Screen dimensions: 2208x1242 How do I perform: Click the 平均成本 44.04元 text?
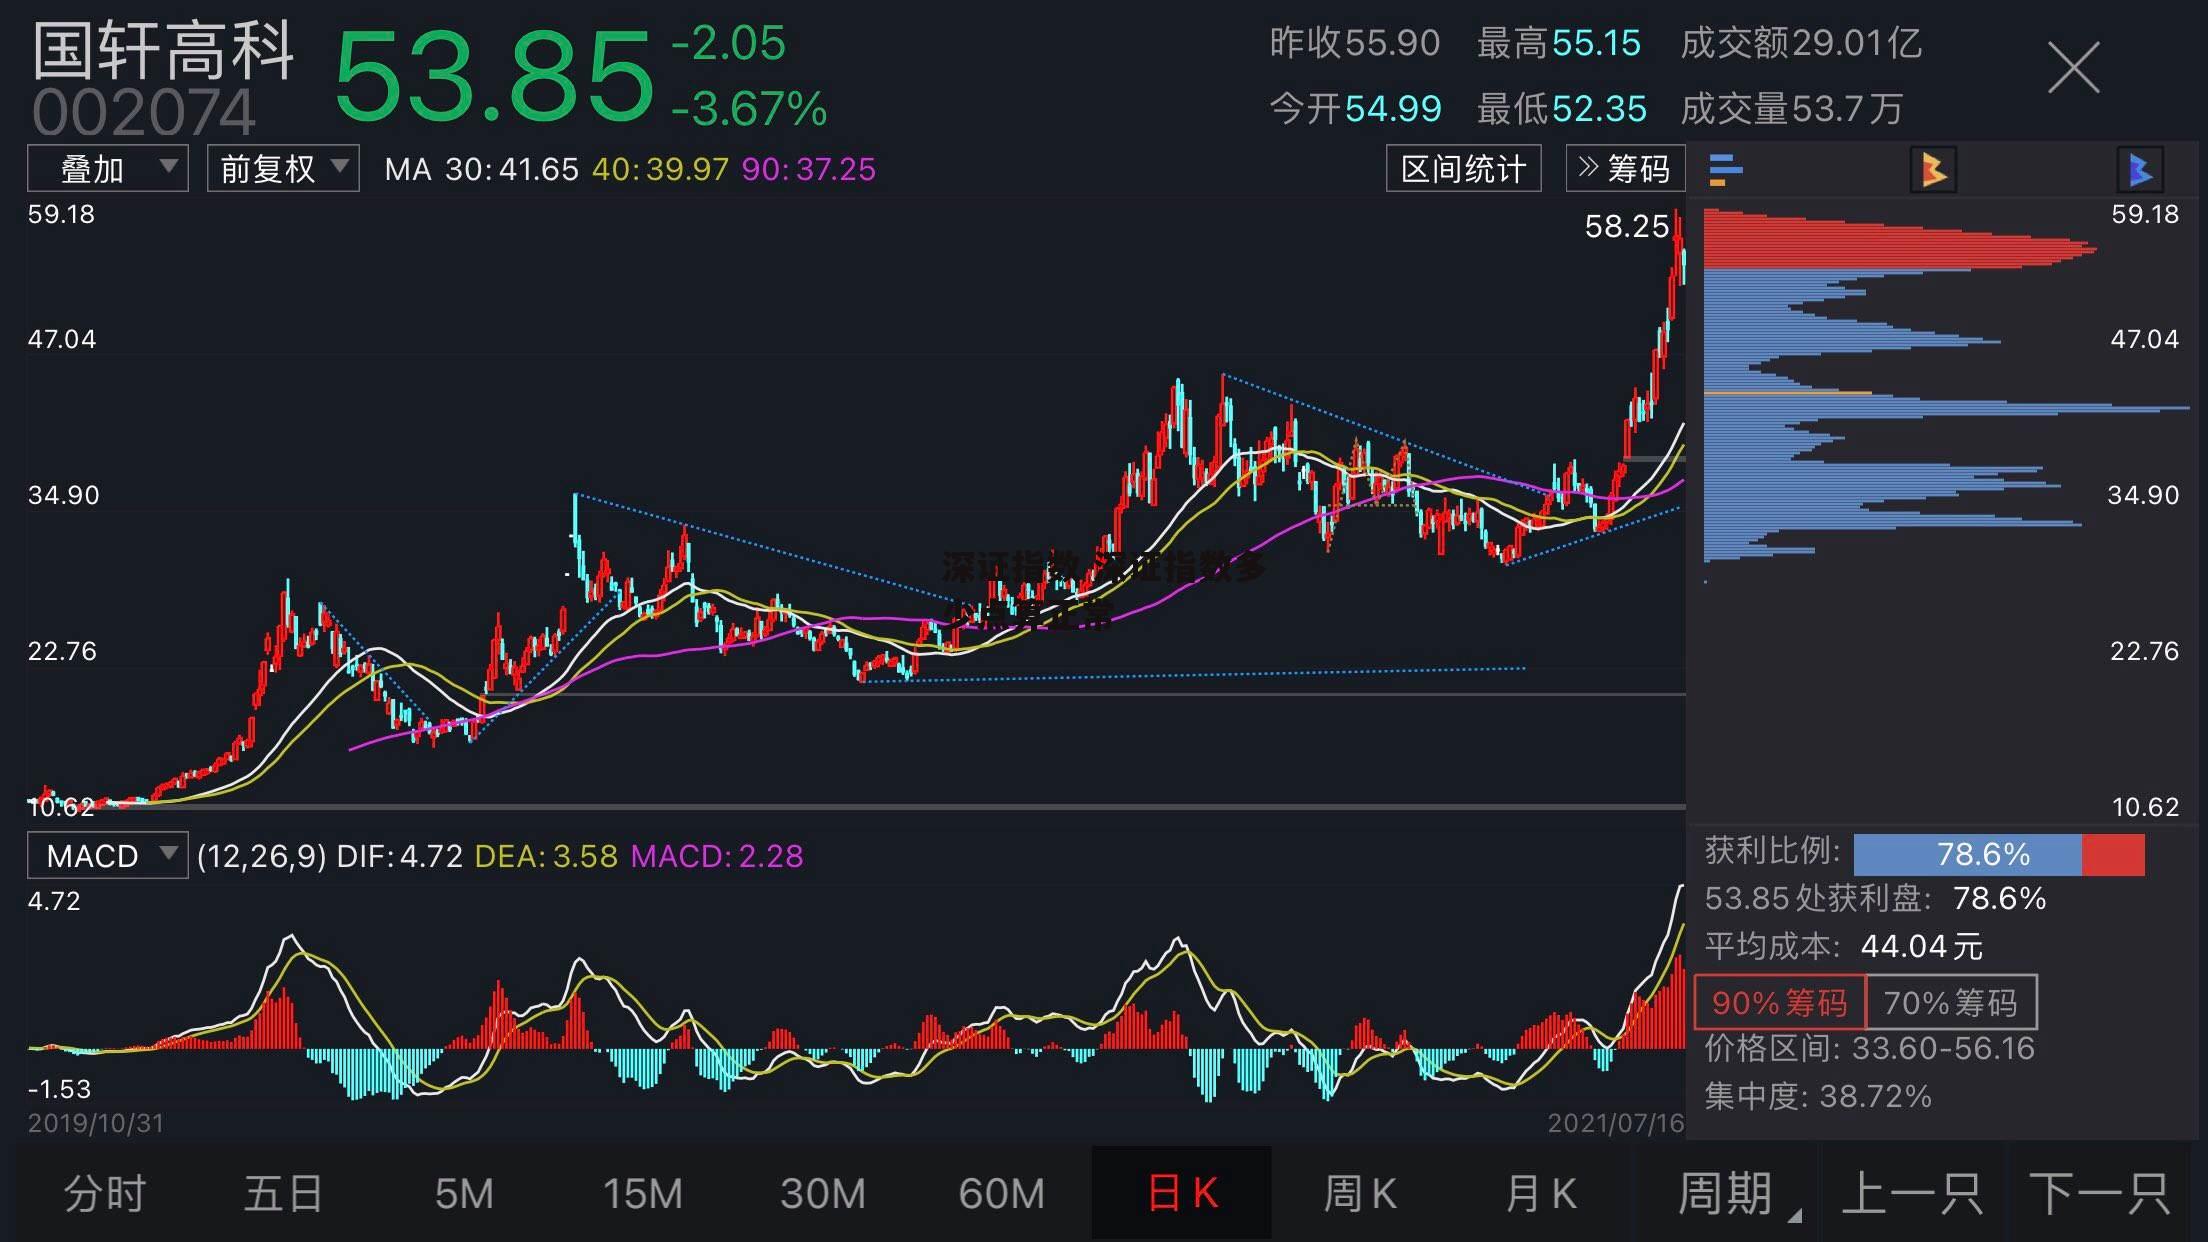(1843, 946)
